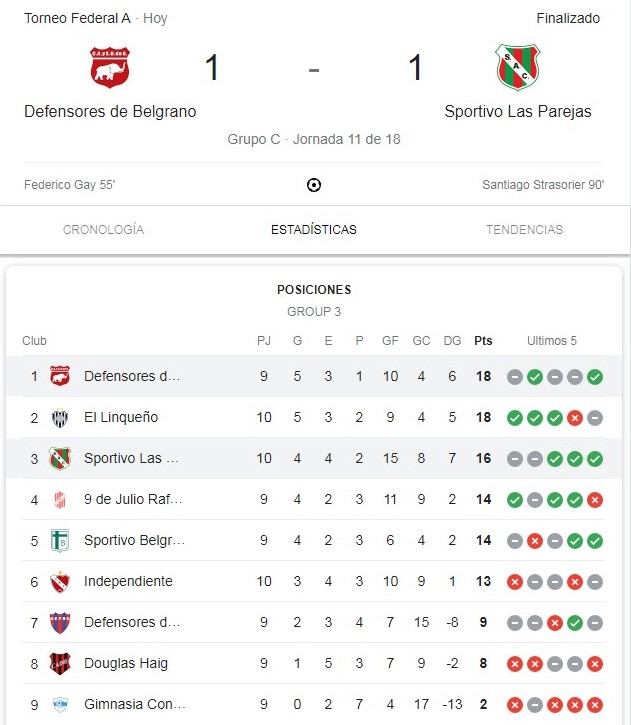Screen dimensions: 631x725
Task: Select Douglas Haig team name
Action: coord(126,664)
